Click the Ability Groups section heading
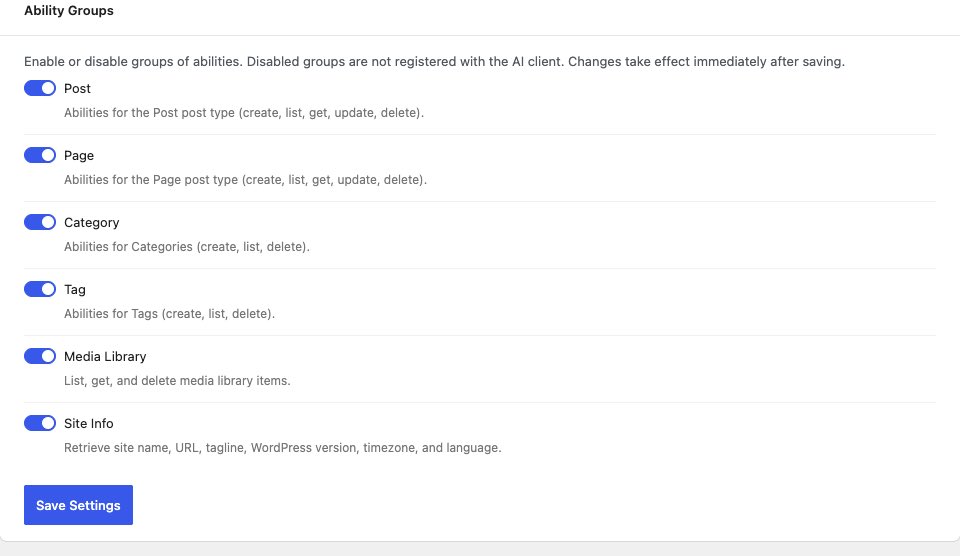 click(69, 11)
